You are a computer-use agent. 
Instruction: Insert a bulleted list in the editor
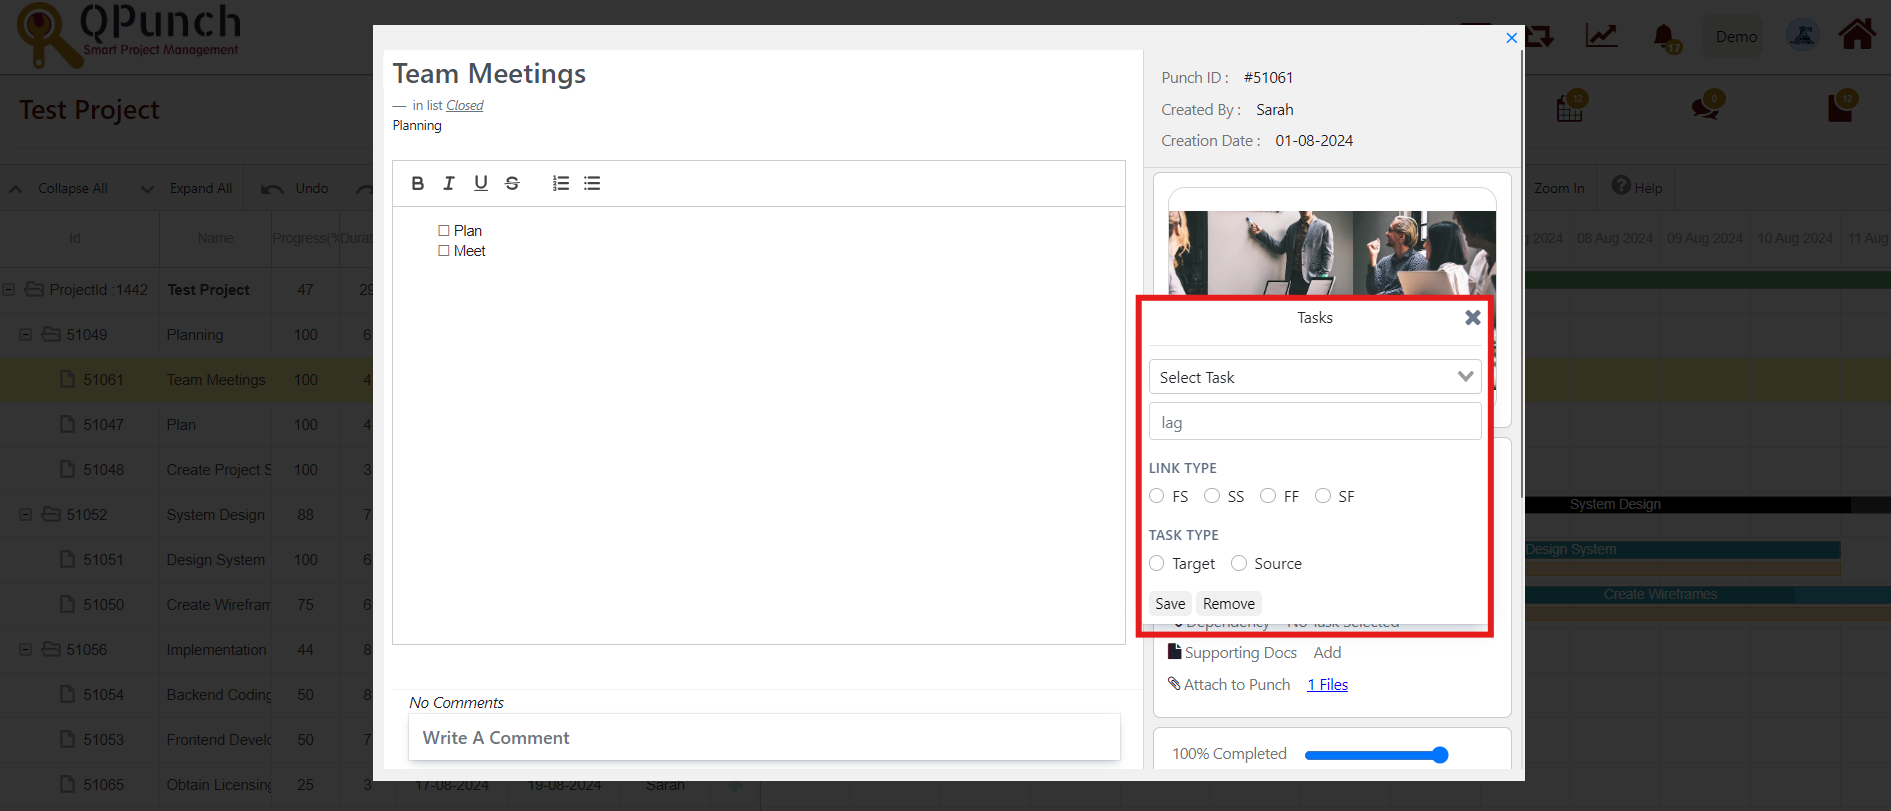point(592,183)
